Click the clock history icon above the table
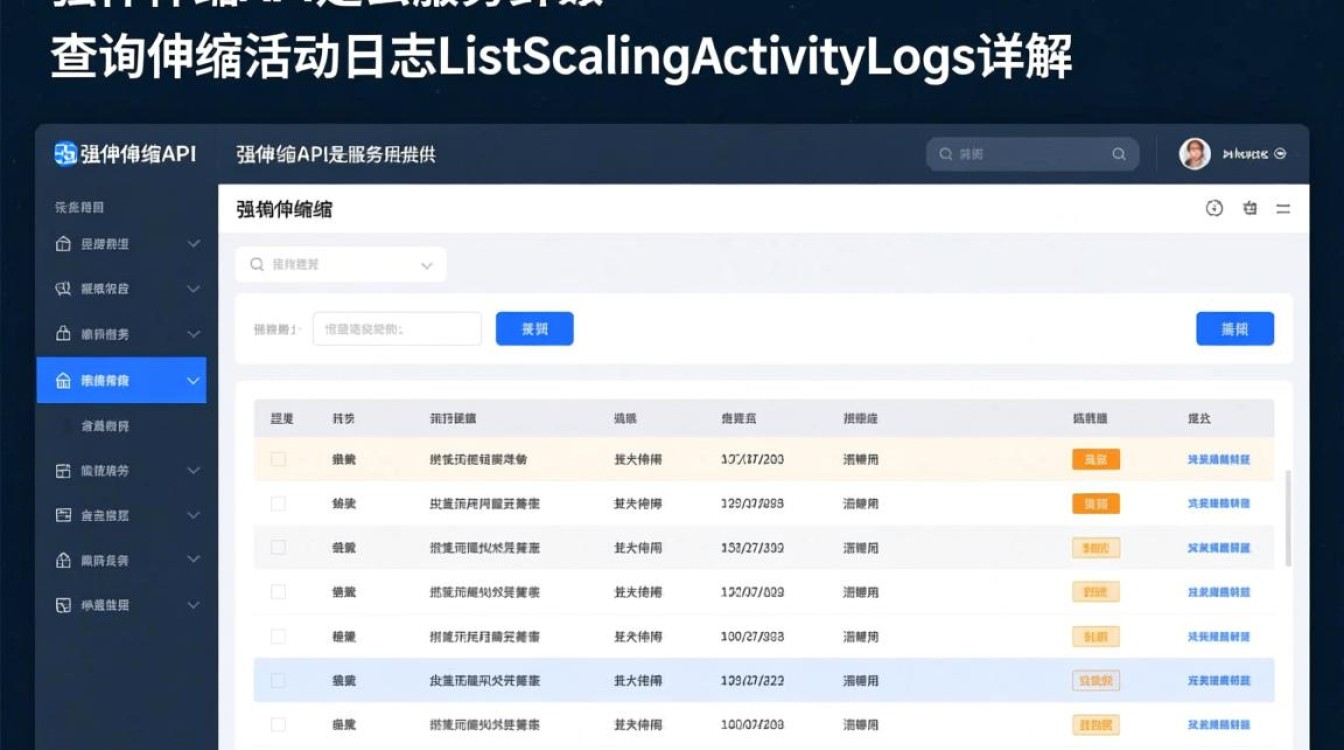 tap(1214, 209)
